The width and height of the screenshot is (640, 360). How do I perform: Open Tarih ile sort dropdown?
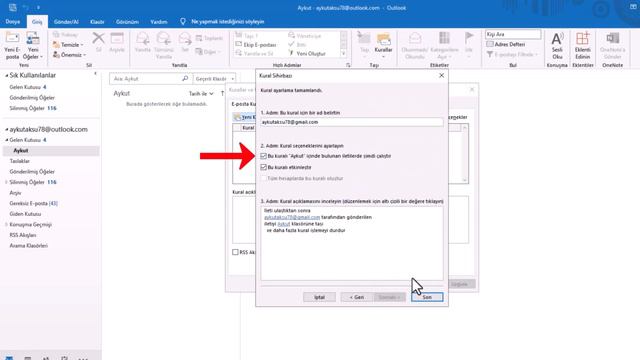pos(201,93)
